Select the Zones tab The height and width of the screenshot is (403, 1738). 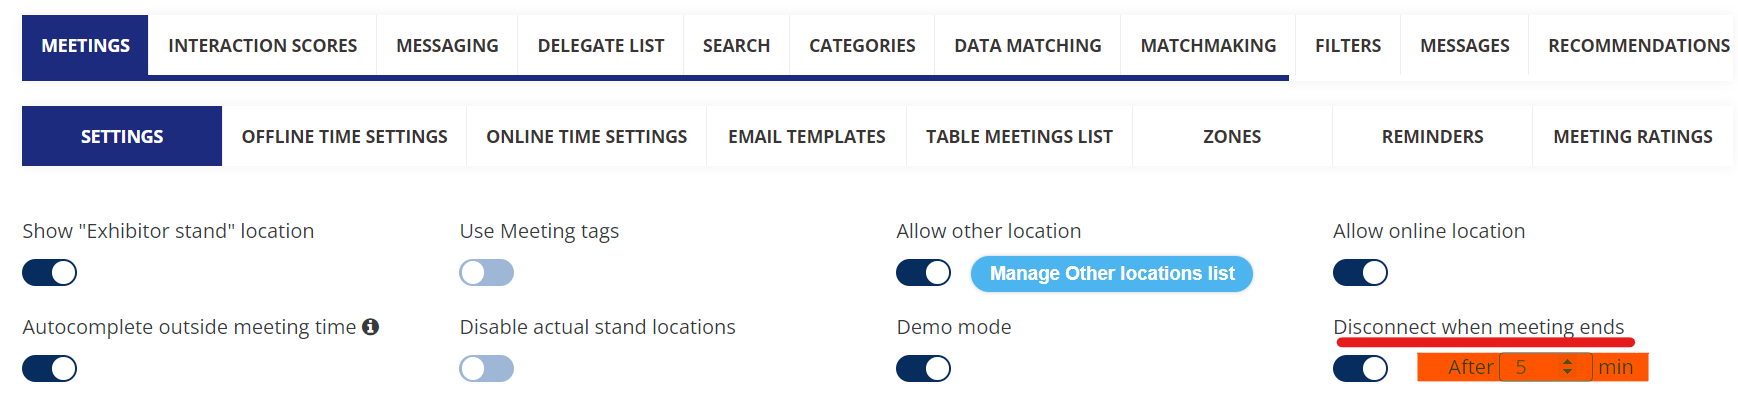(x=1232, y=137)
